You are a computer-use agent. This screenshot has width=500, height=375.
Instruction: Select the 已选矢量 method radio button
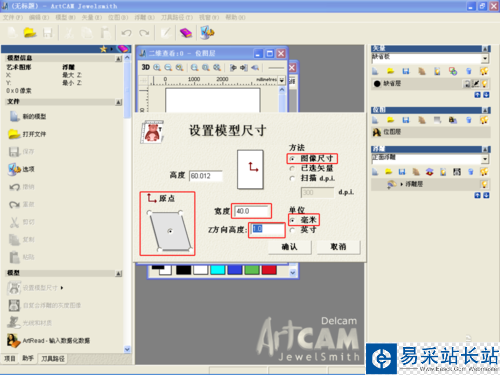(x=292, y=169)
